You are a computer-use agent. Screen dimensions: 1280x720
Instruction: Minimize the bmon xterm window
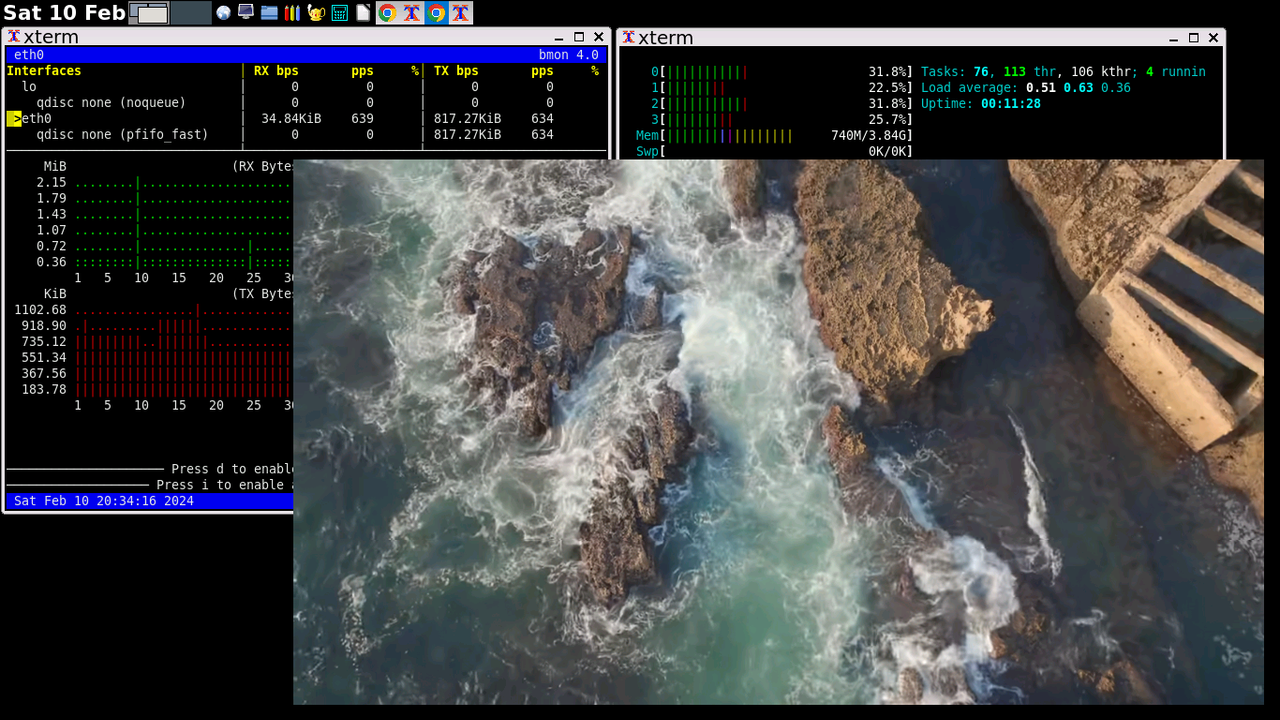[560, 38]
